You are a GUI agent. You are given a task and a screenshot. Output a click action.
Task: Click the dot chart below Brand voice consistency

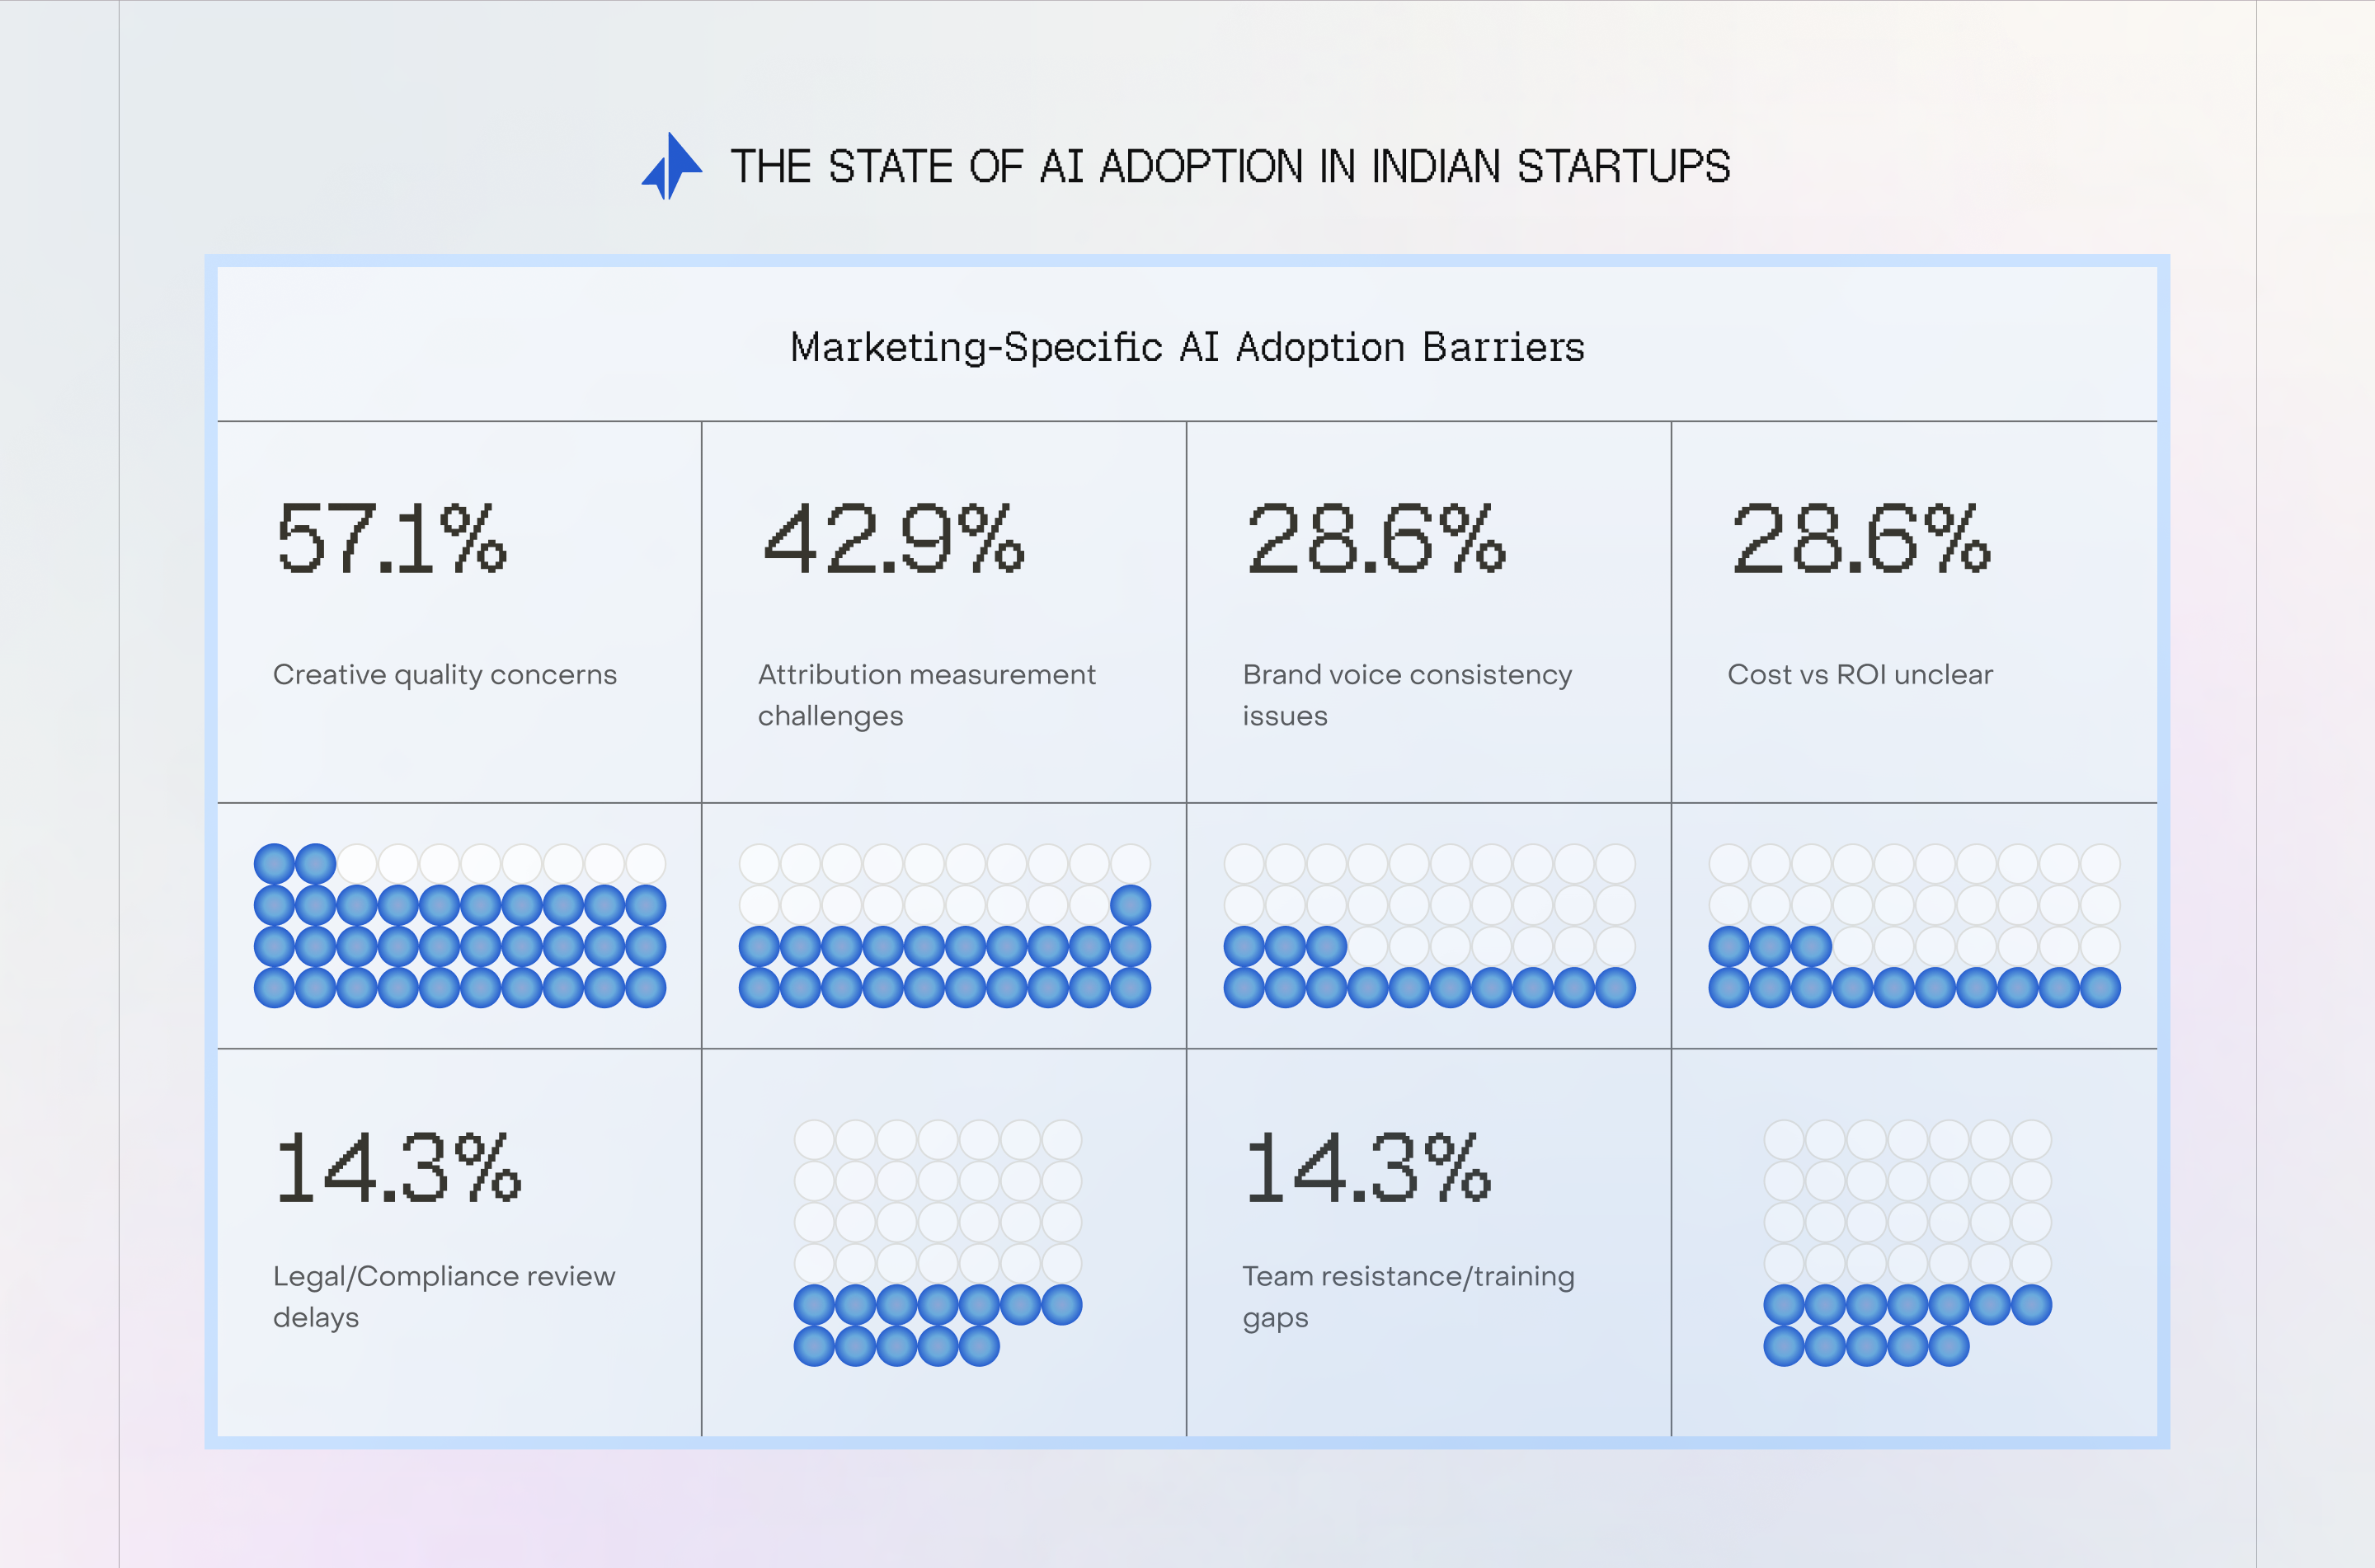pos(1429,926)
